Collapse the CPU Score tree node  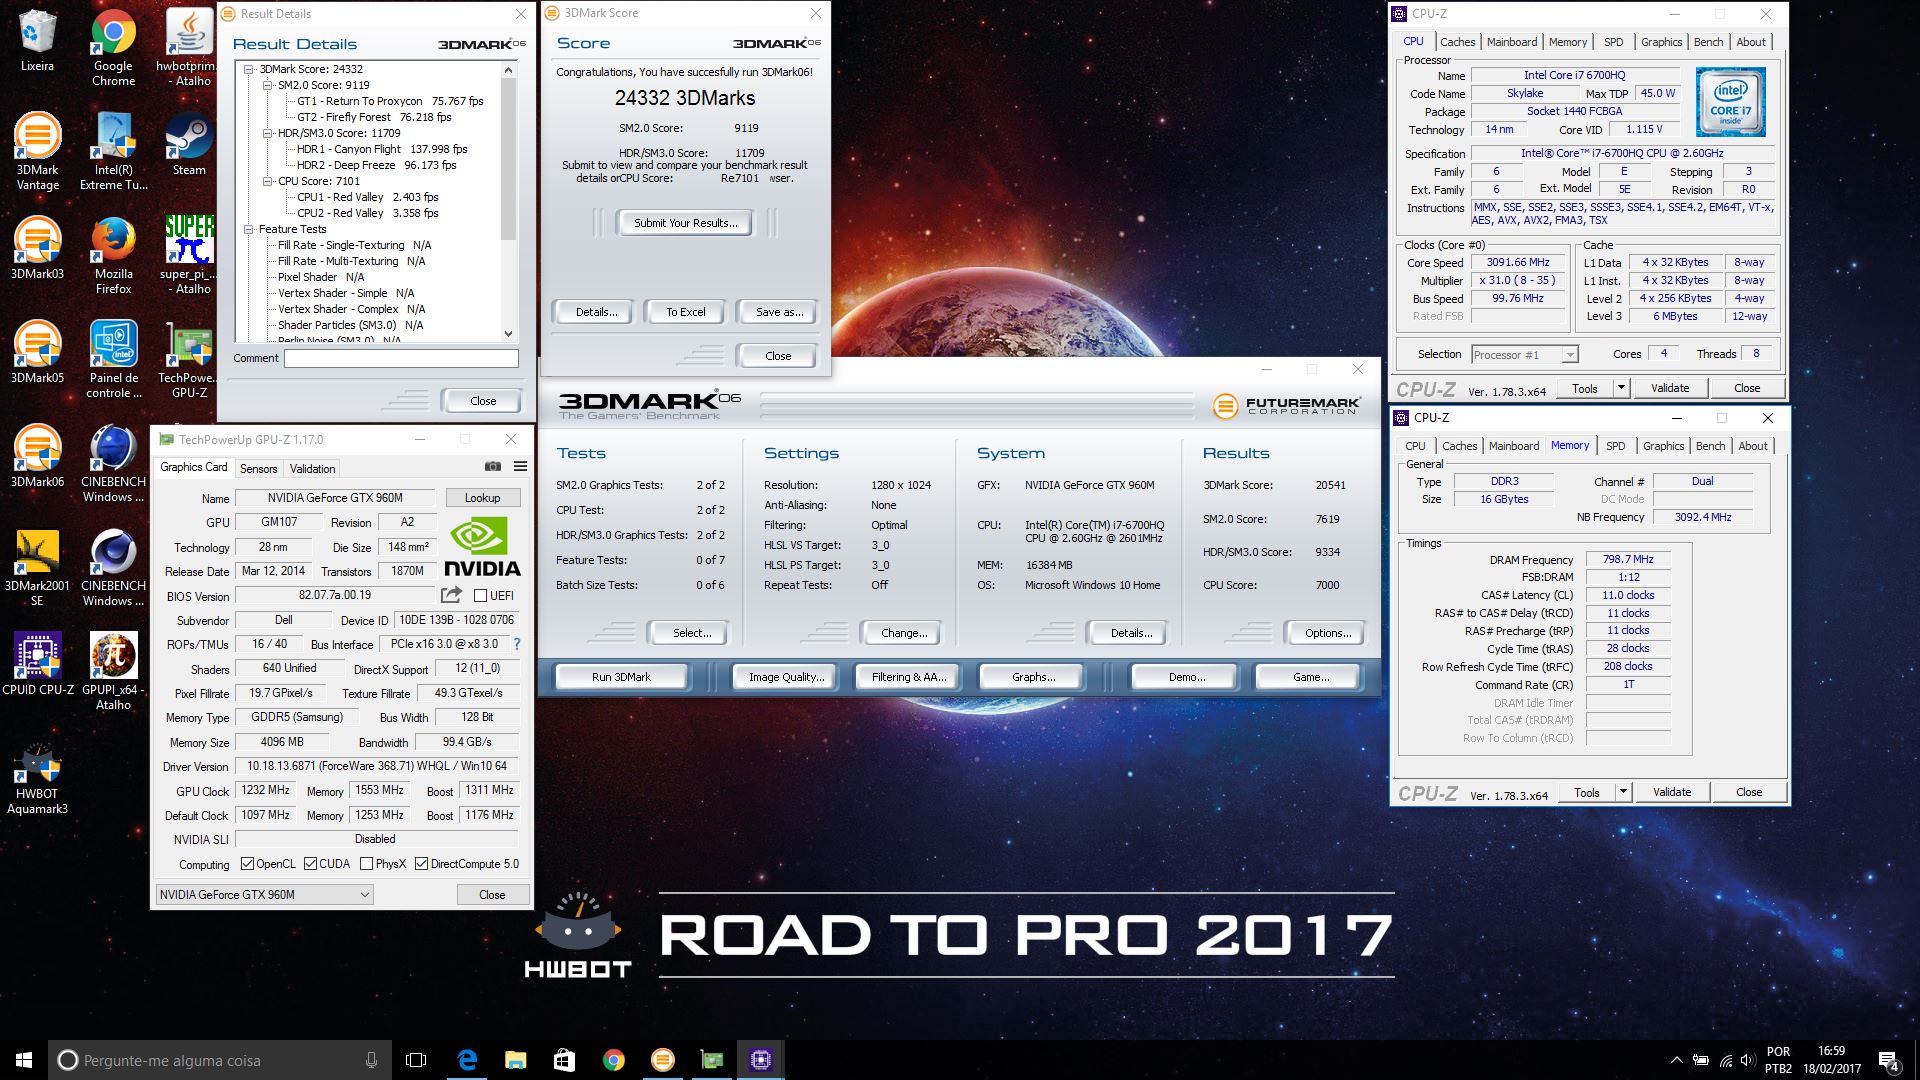(x=267, y=181)
